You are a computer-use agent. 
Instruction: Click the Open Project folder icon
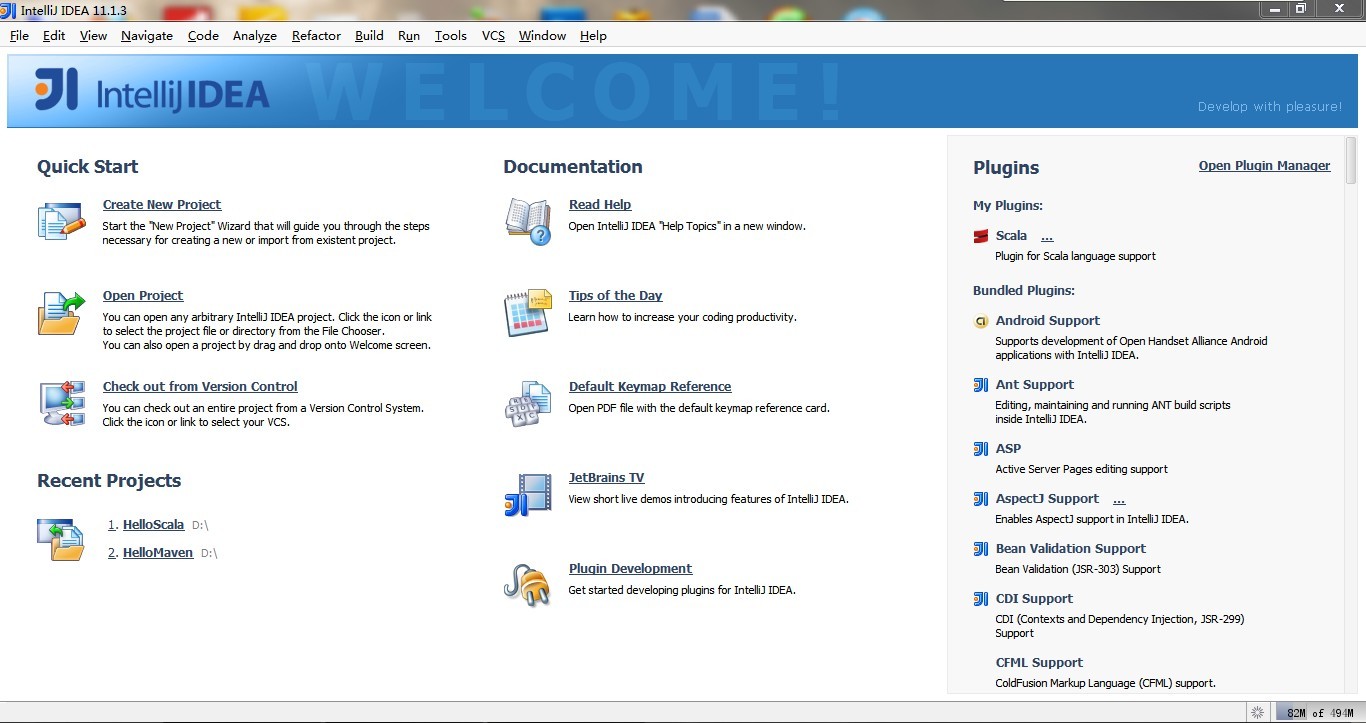click(62, 312)
